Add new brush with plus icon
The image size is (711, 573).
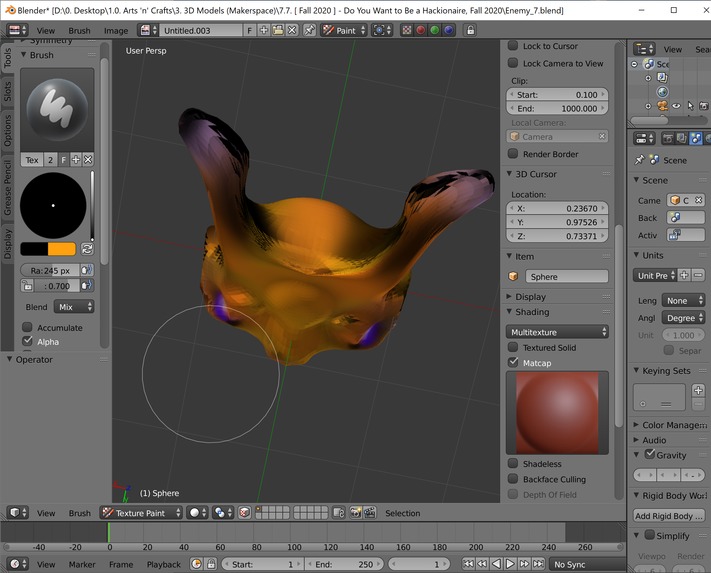point(76,160)
